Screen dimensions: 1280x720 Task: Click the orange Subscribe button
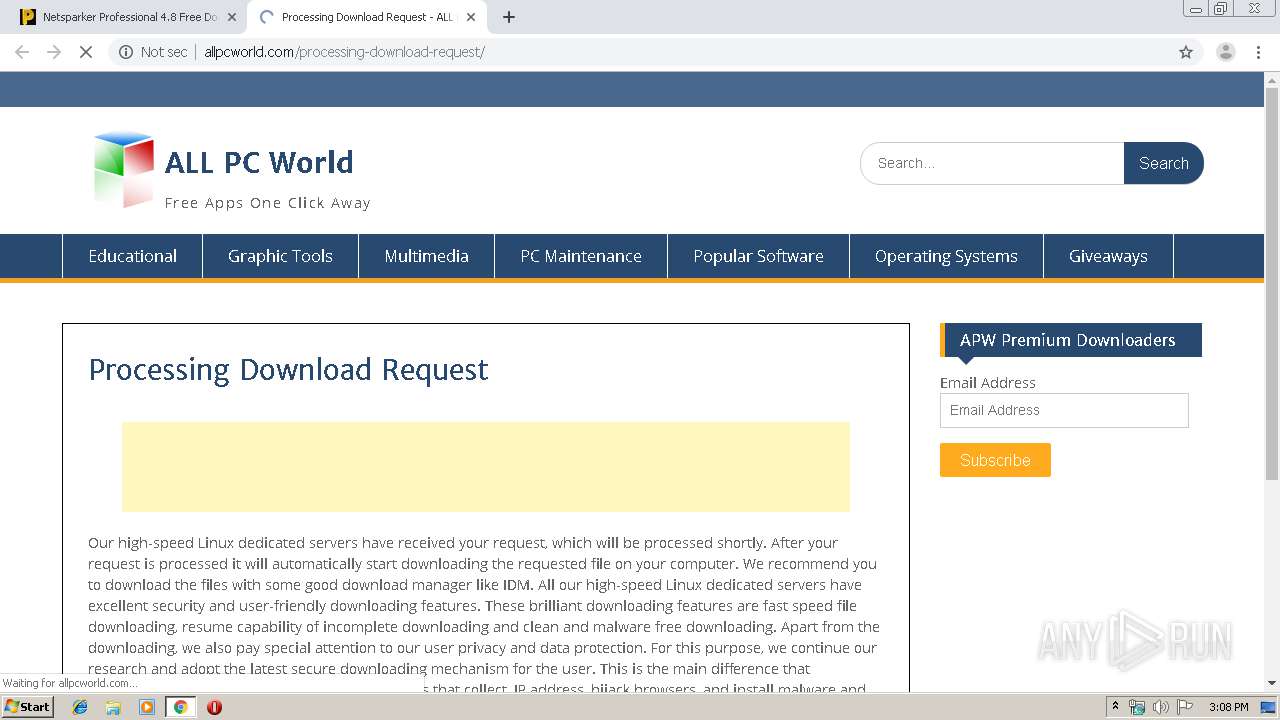[x=995, y=460]
